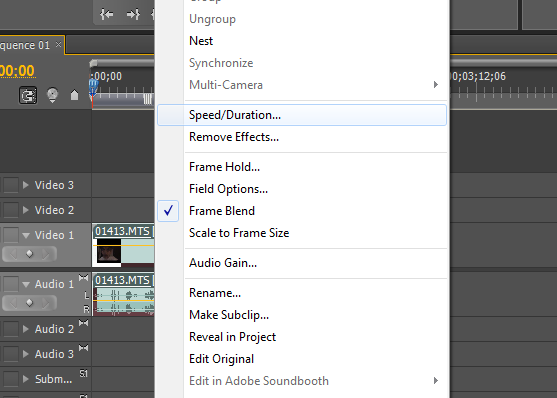Click the Audio 2 track type icon

[x=83, y=323]
